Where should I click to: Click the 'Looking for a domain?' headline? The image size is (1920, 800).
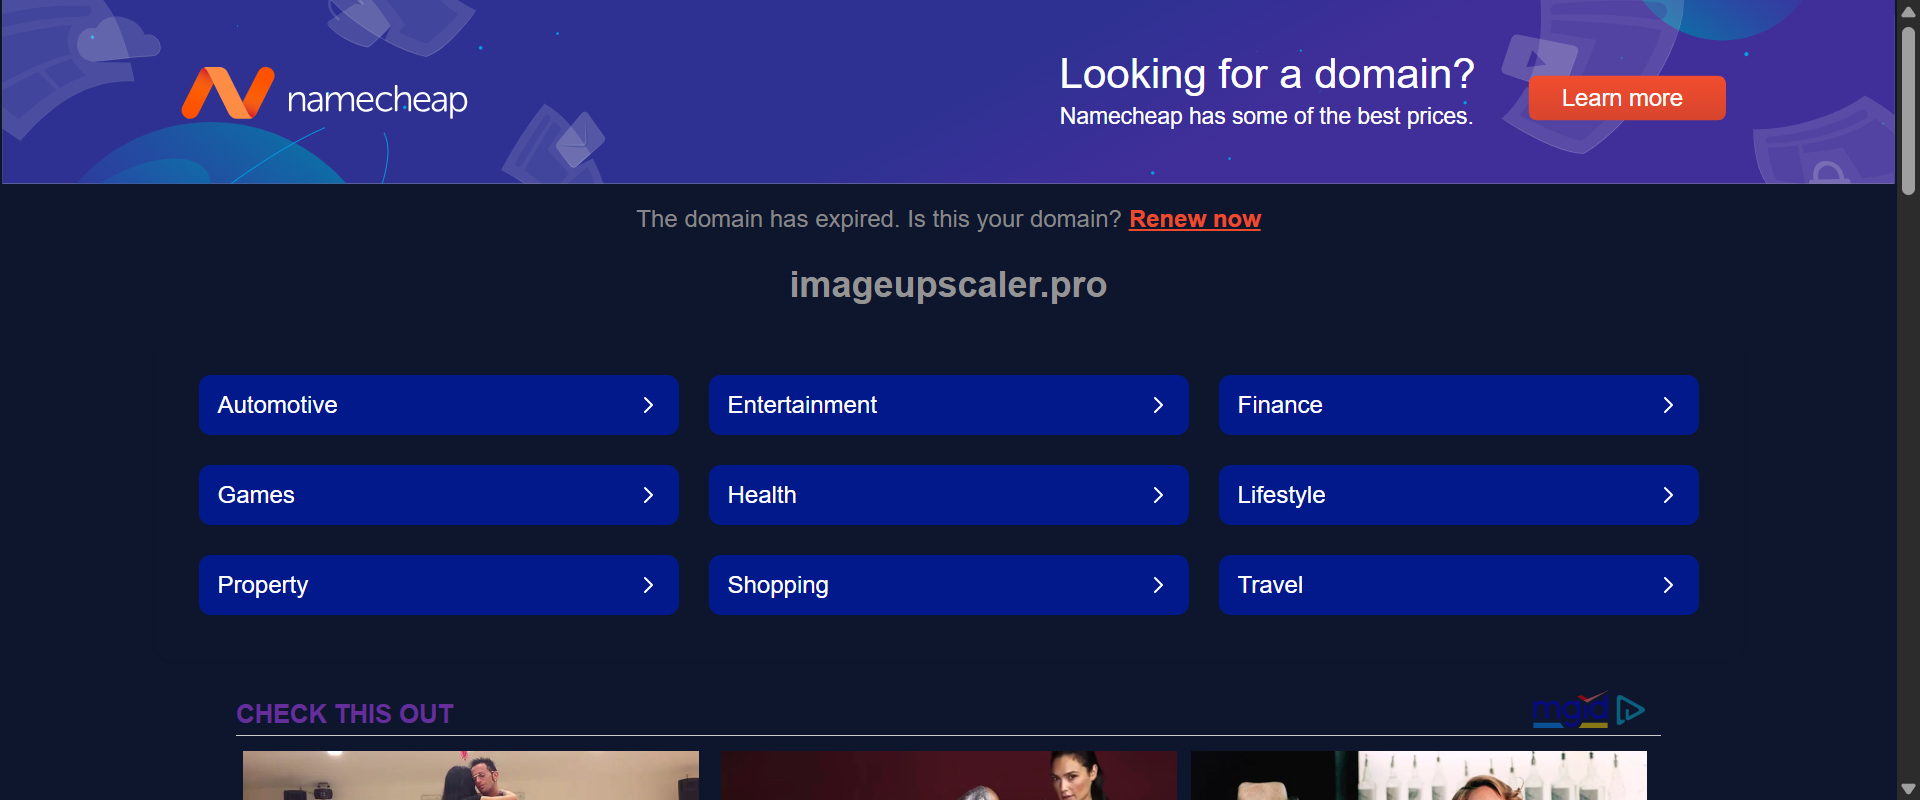(x=1267, y=74)
